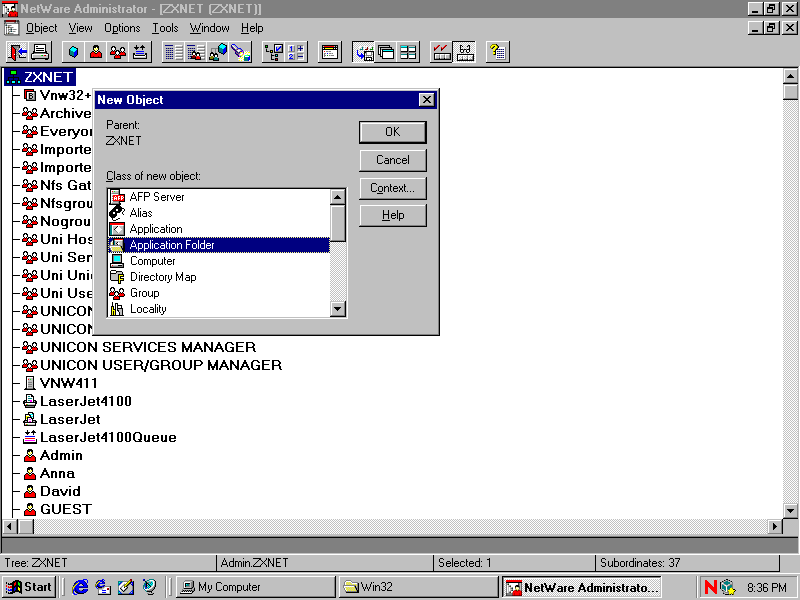
Task: Click tree view scroll down arrow
Action: [790, 510]
